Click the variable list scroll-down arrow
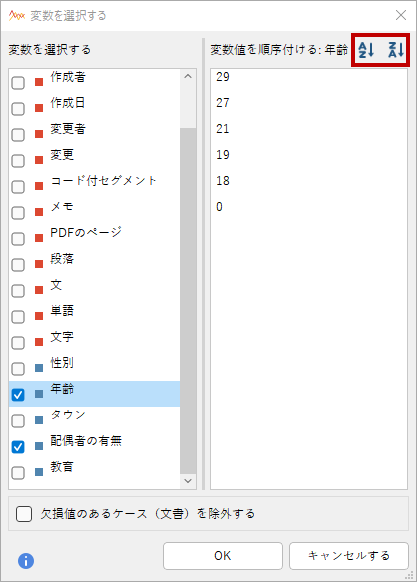Screen dimensions: 417x582 pos(188,481)
